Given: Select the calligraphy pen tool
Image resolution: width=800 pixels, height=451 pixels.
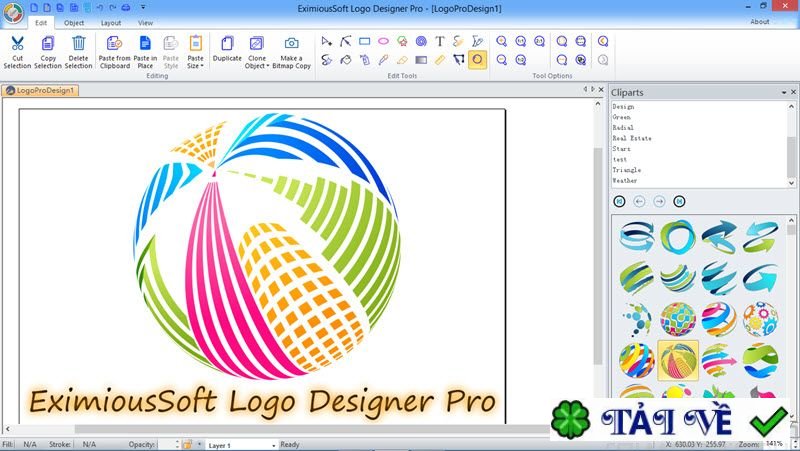Looking at the screenshot, I should click(477, 41).
